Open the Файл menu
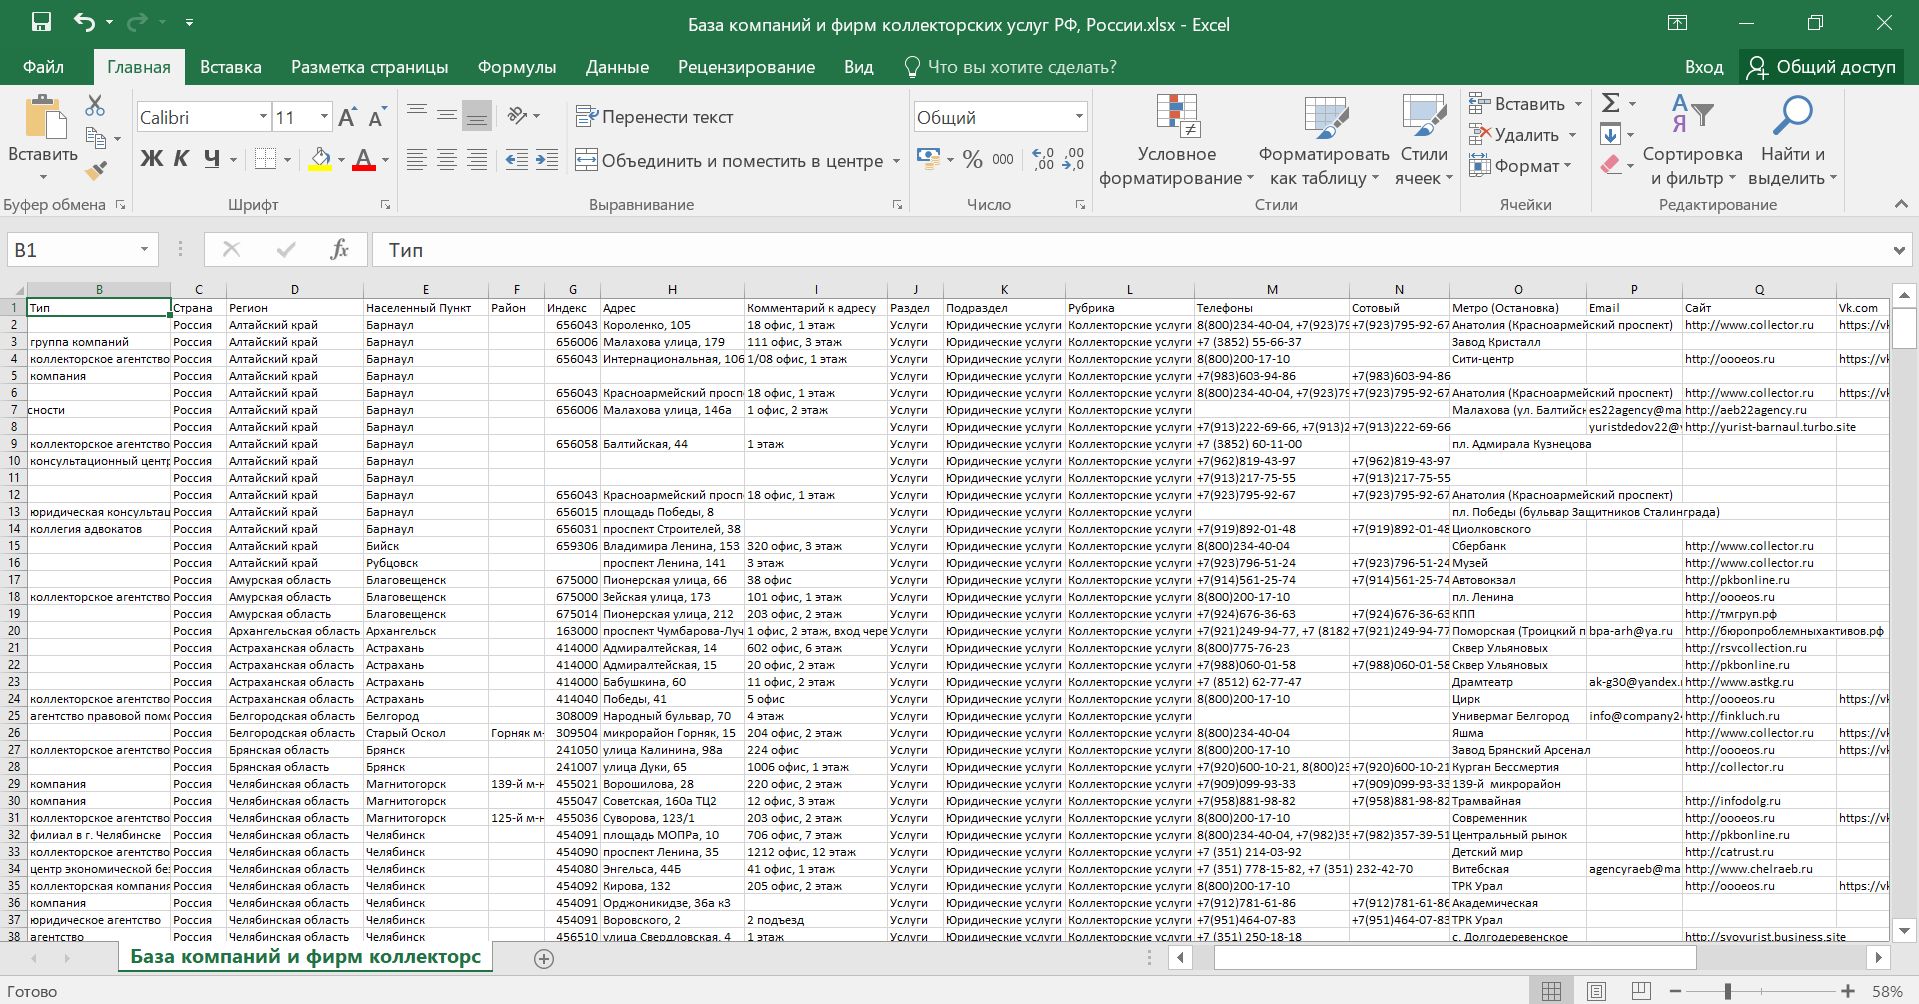This screenshot has width=1919, height=1004. tap(43, 67)
